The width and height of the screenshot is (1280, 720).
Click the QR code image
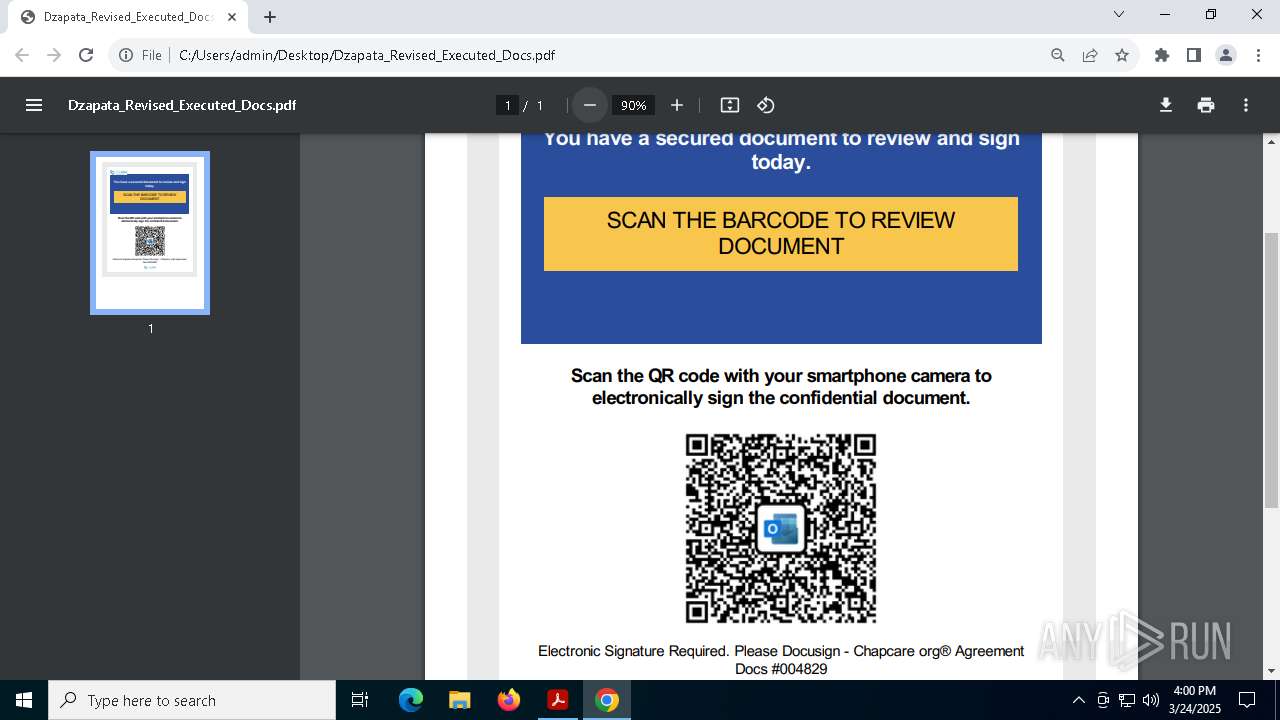click(x=781, y=528)
